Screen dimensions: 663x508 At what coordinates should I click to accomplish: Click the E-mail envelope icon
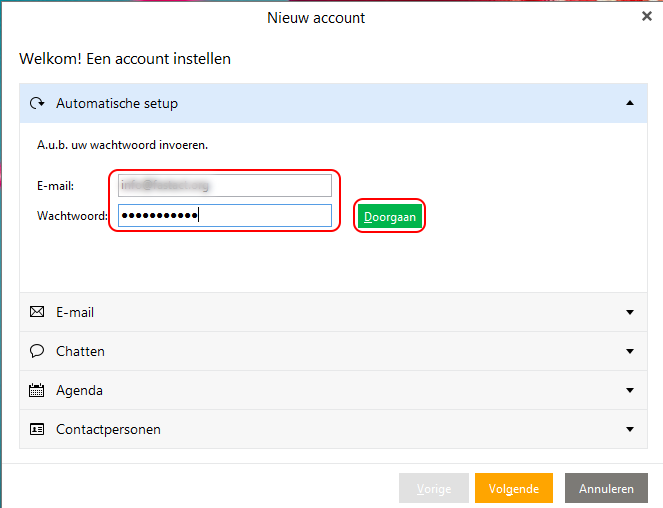37,312
